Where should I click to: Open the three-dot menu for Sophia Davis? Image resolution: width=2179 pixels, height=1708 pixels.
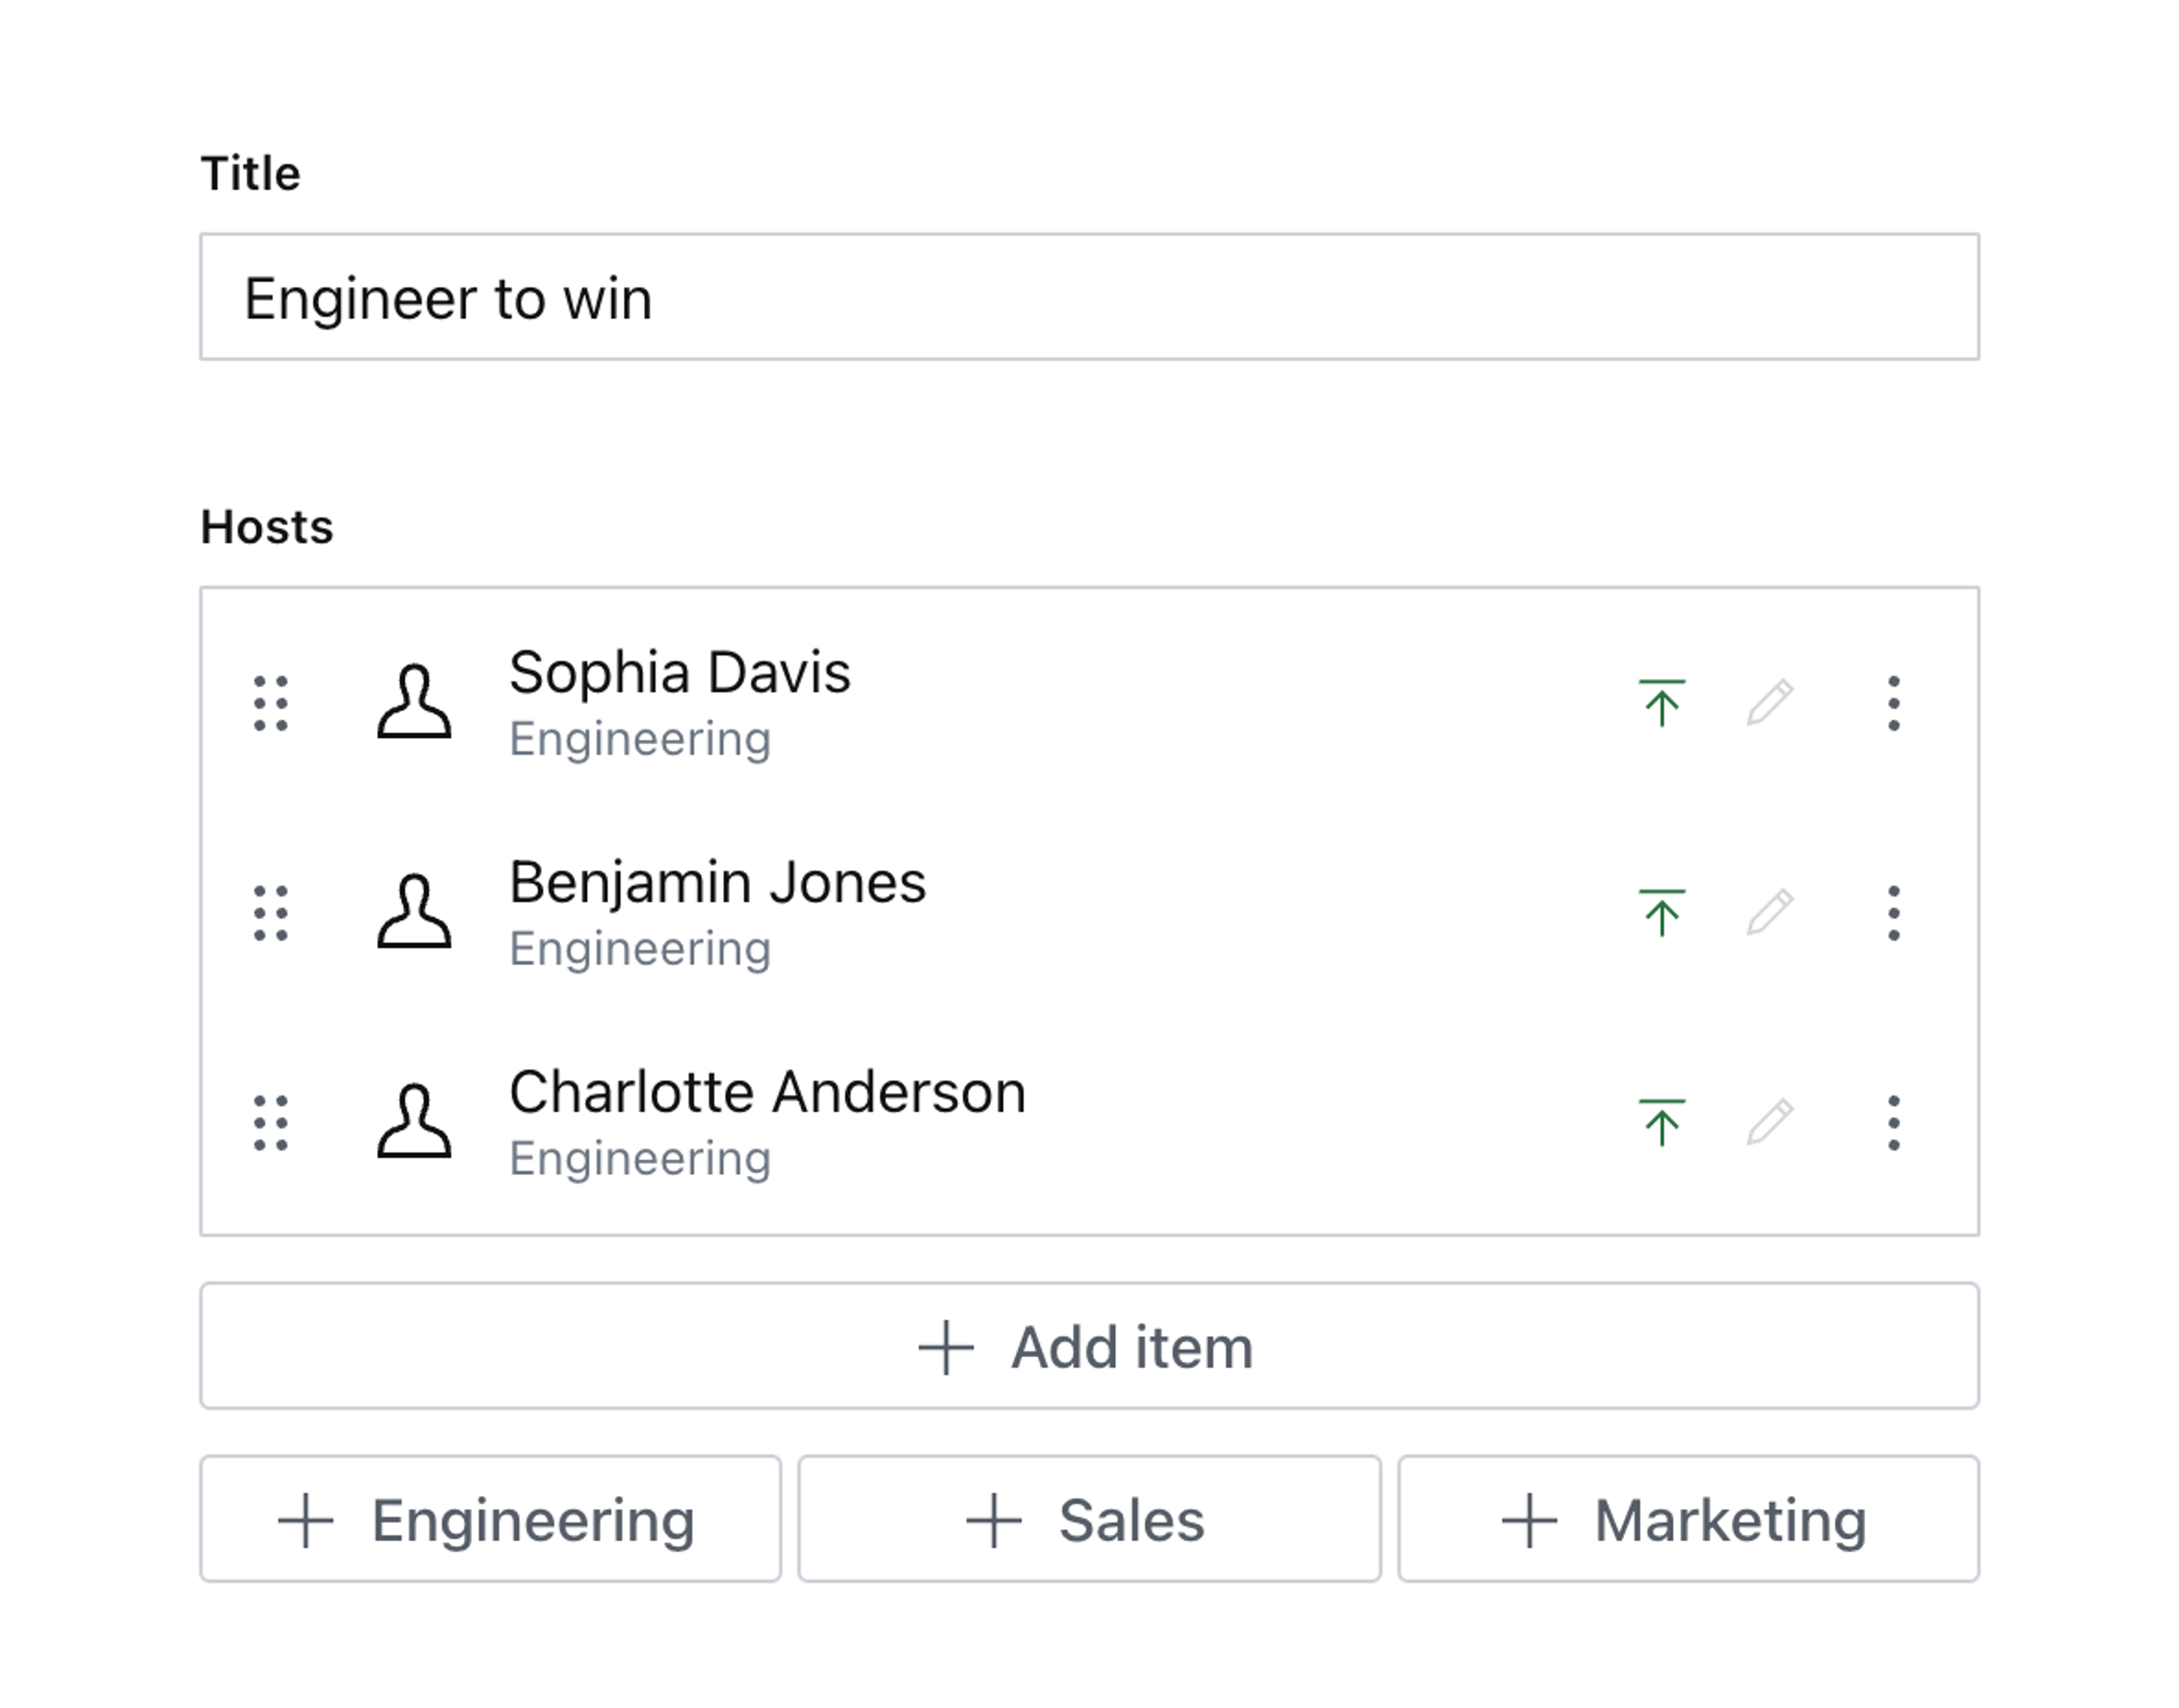tap(1893, 703)
